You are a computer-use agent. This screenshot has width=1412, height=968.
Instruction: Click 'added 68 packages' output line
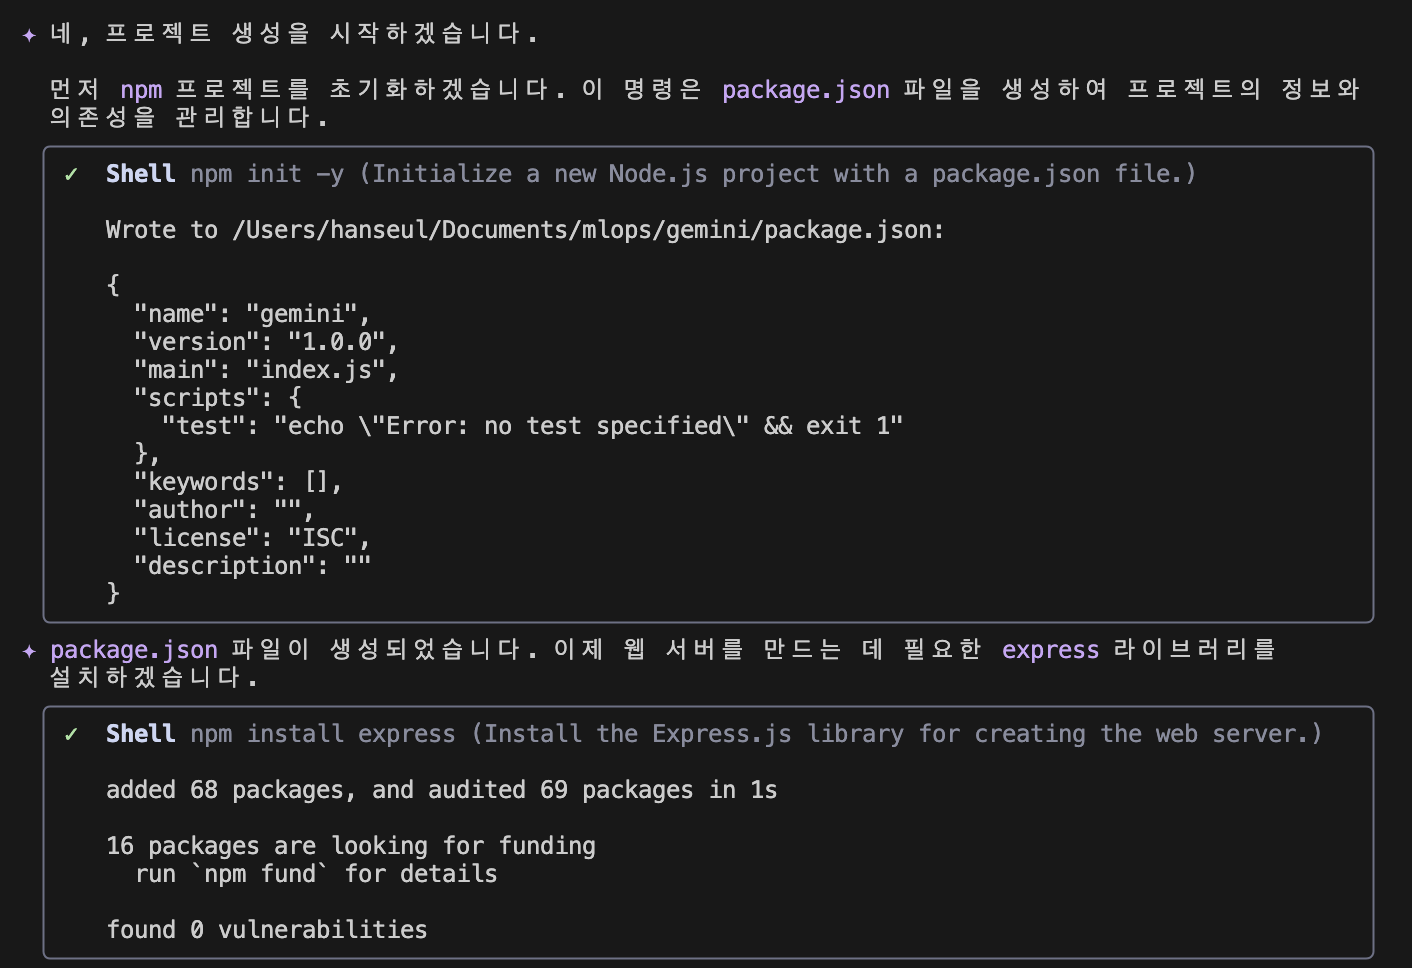click(x=441, y=790)
